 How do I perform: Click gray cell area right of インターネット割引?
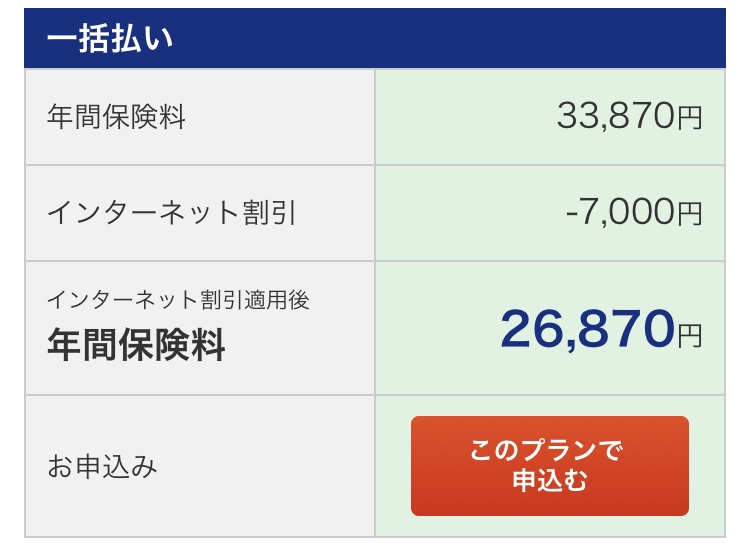(336, 212)
